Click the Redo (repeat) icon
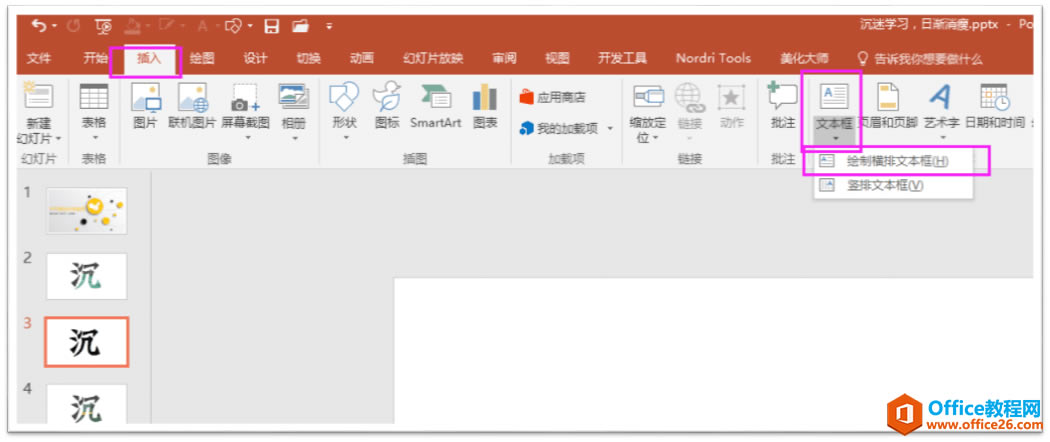This screenshot has width=1050, height=442. (x=75, y=26)
